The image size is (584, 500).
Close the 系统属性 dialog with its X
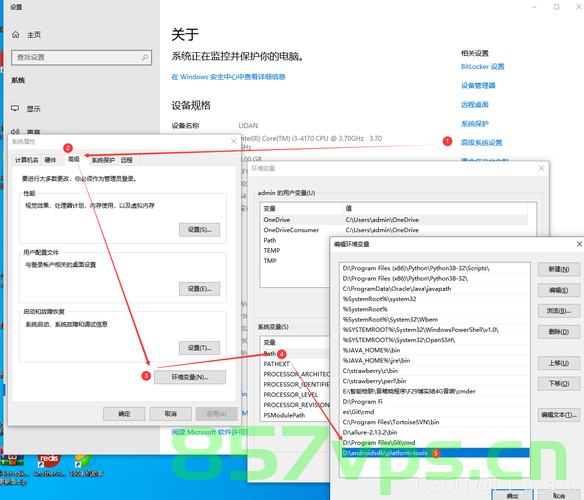click(234, 142)
